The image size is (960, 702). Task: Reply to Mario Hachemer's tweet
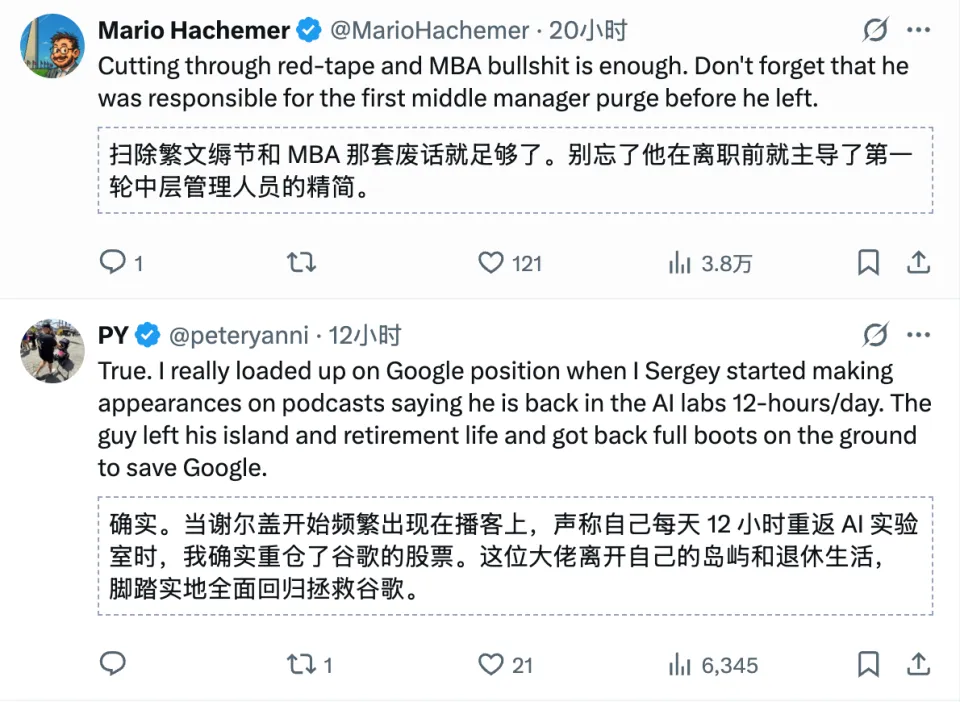tap(113, 263)
